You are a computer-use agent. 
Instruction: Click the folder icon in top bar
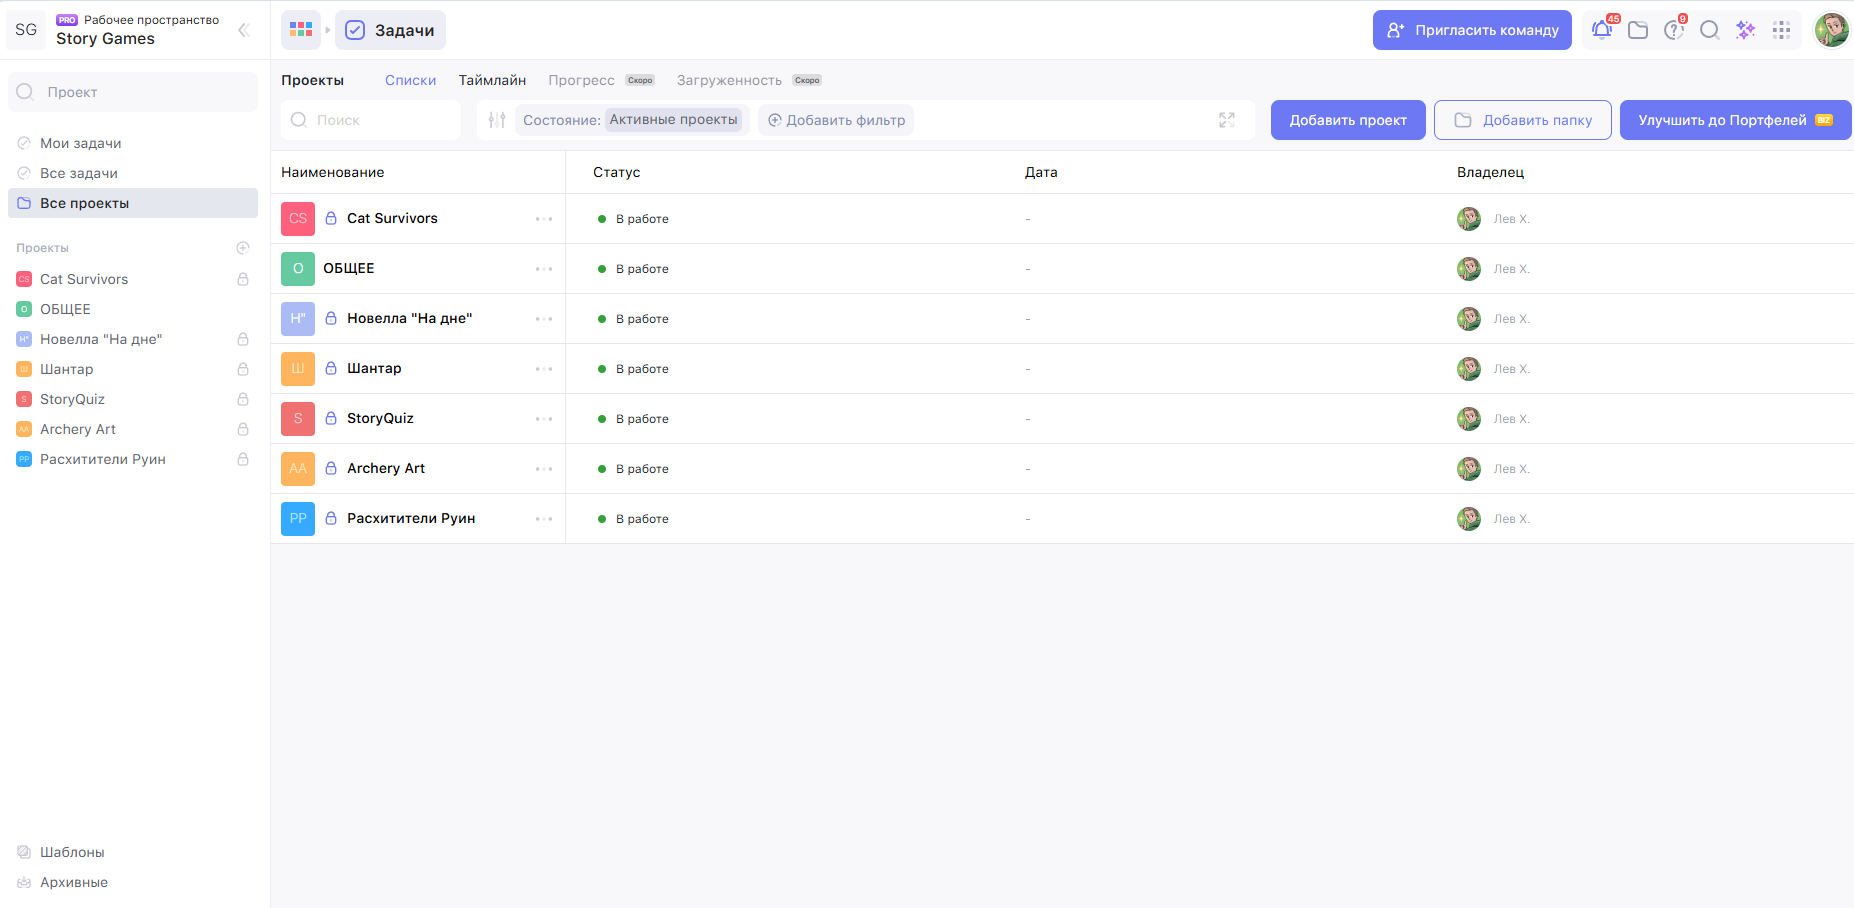point(1638,30)
